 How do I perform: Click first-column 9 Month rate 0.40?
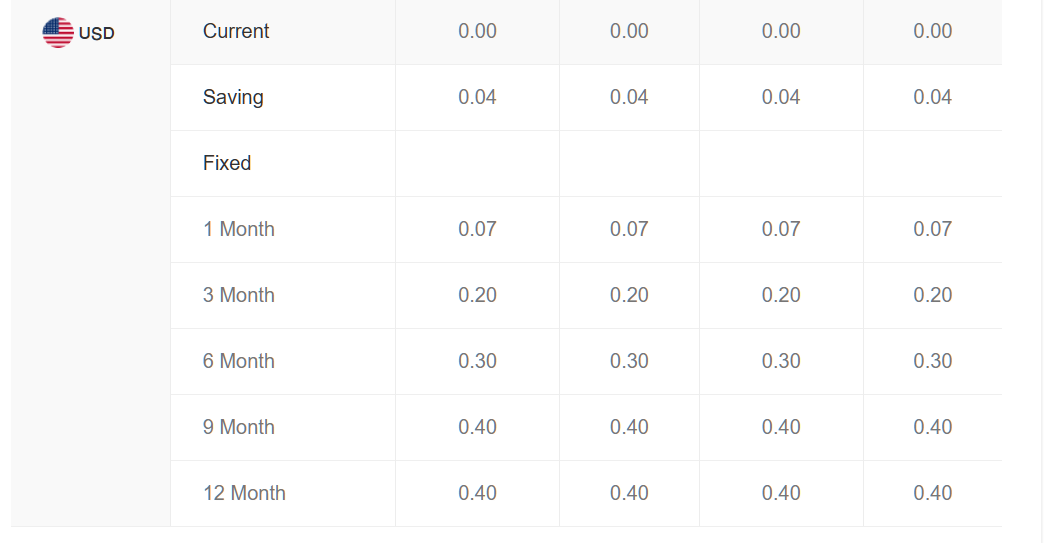click(477, 427)
